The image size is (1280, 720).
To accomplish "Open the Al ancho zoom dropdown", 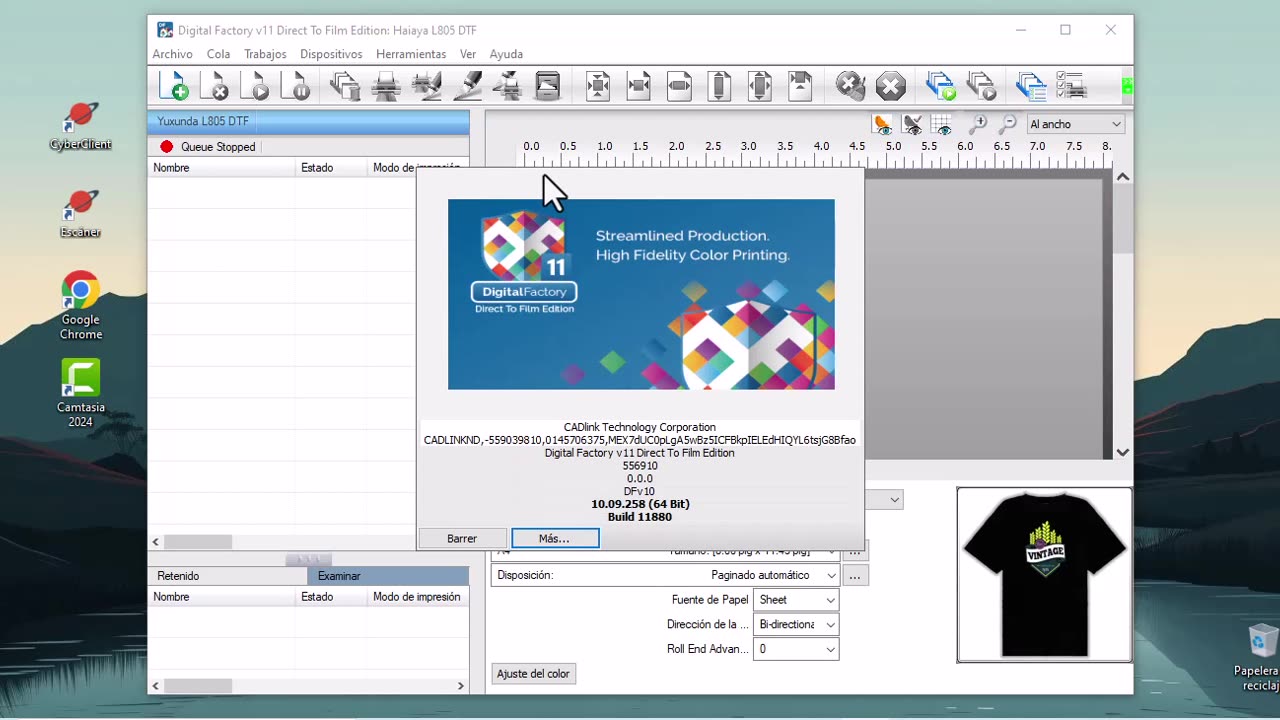I will (1075, 124).
